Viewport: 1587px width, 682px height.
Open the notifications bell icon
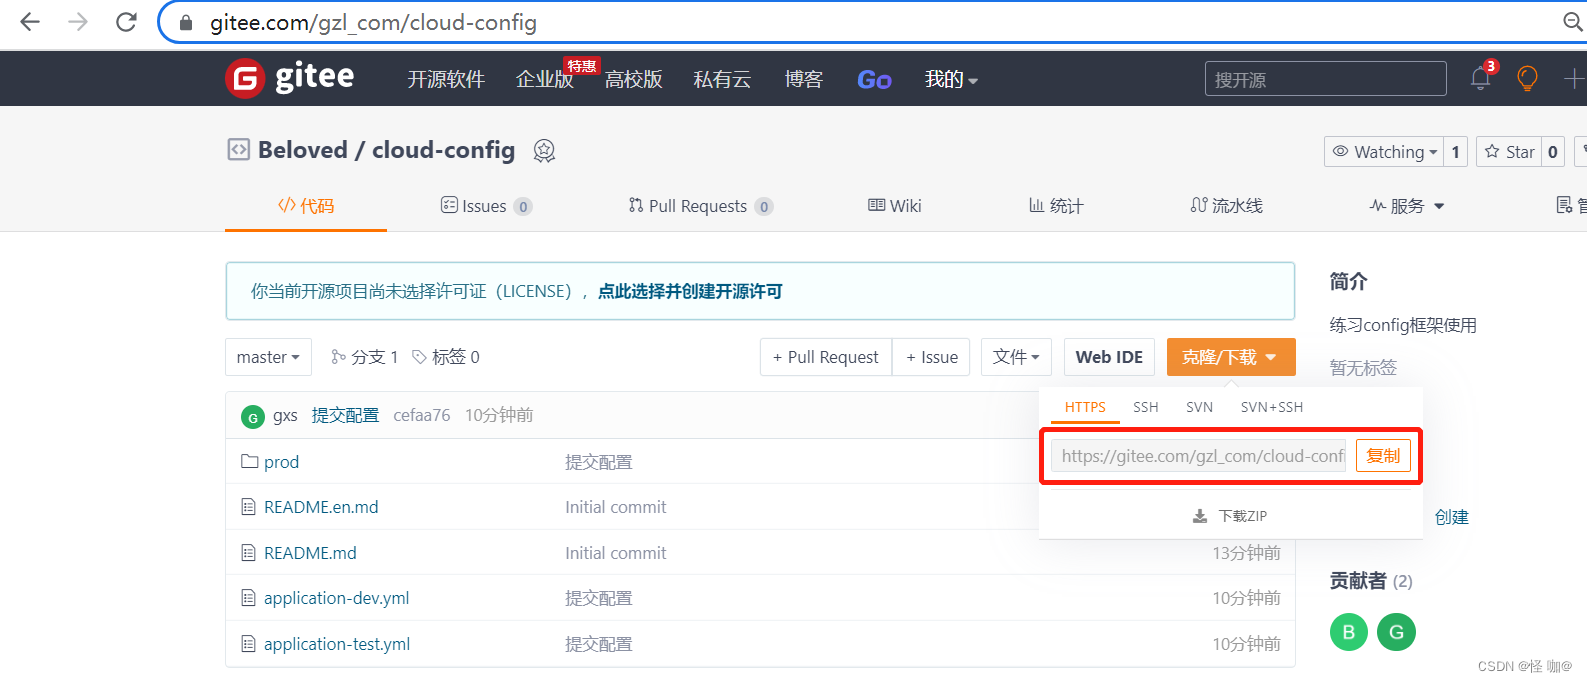click(x=1481, y=78)
